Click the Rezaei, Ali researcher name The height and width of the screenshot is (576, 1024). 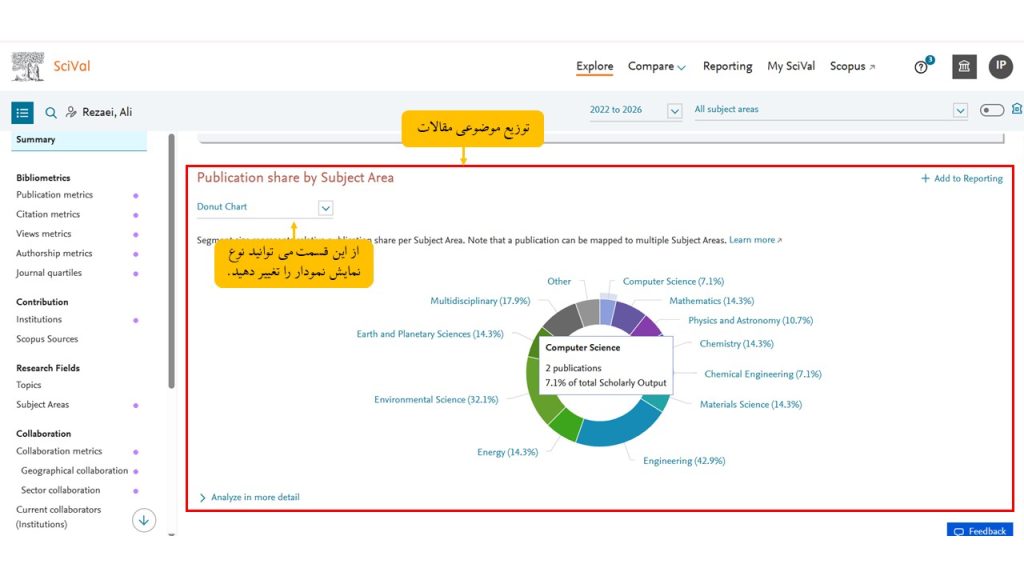tap(107, 112)
